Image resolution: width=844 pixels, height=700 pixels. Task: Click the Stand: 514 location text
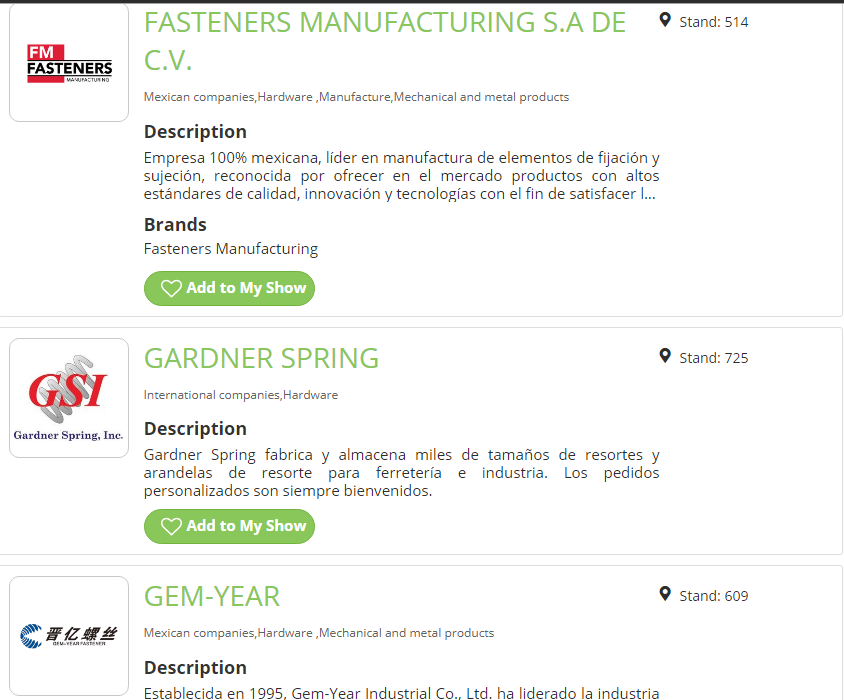point(713,22)
